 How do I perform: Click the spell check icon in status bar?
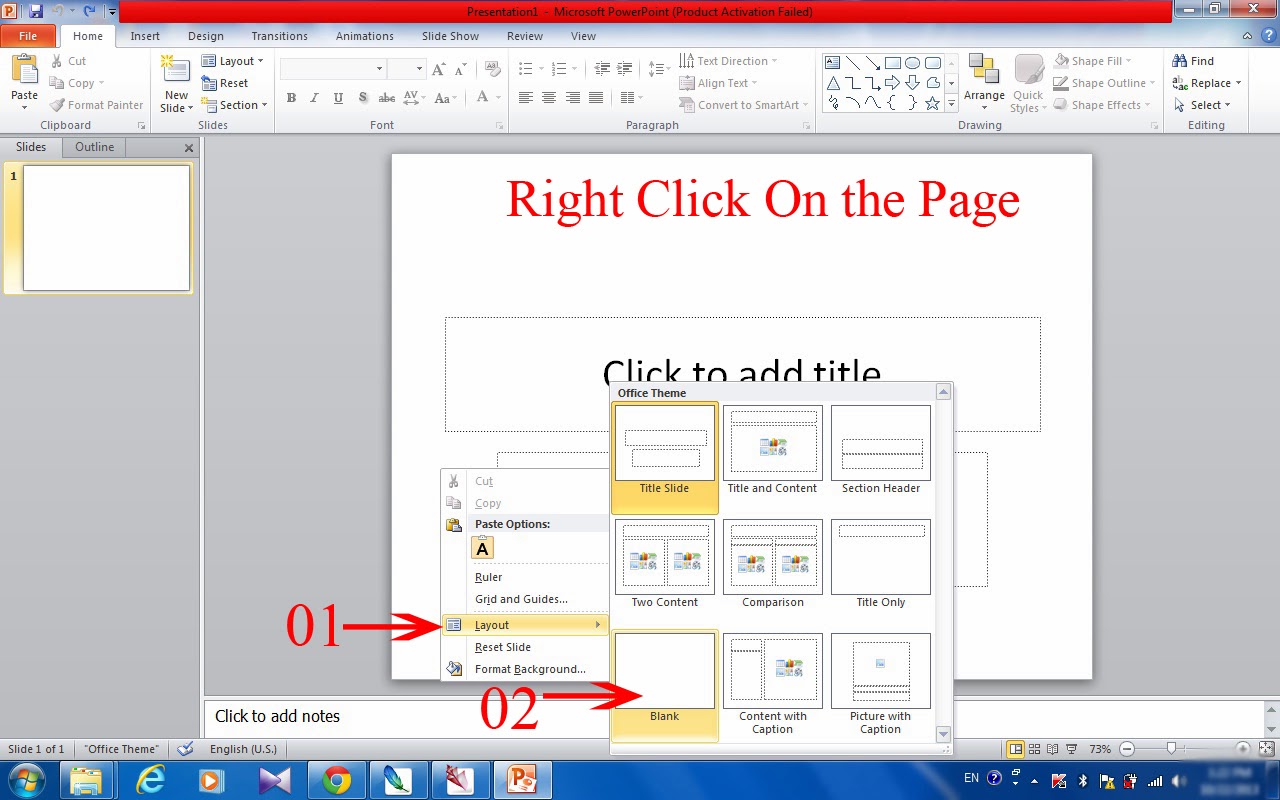pos(184,749)
